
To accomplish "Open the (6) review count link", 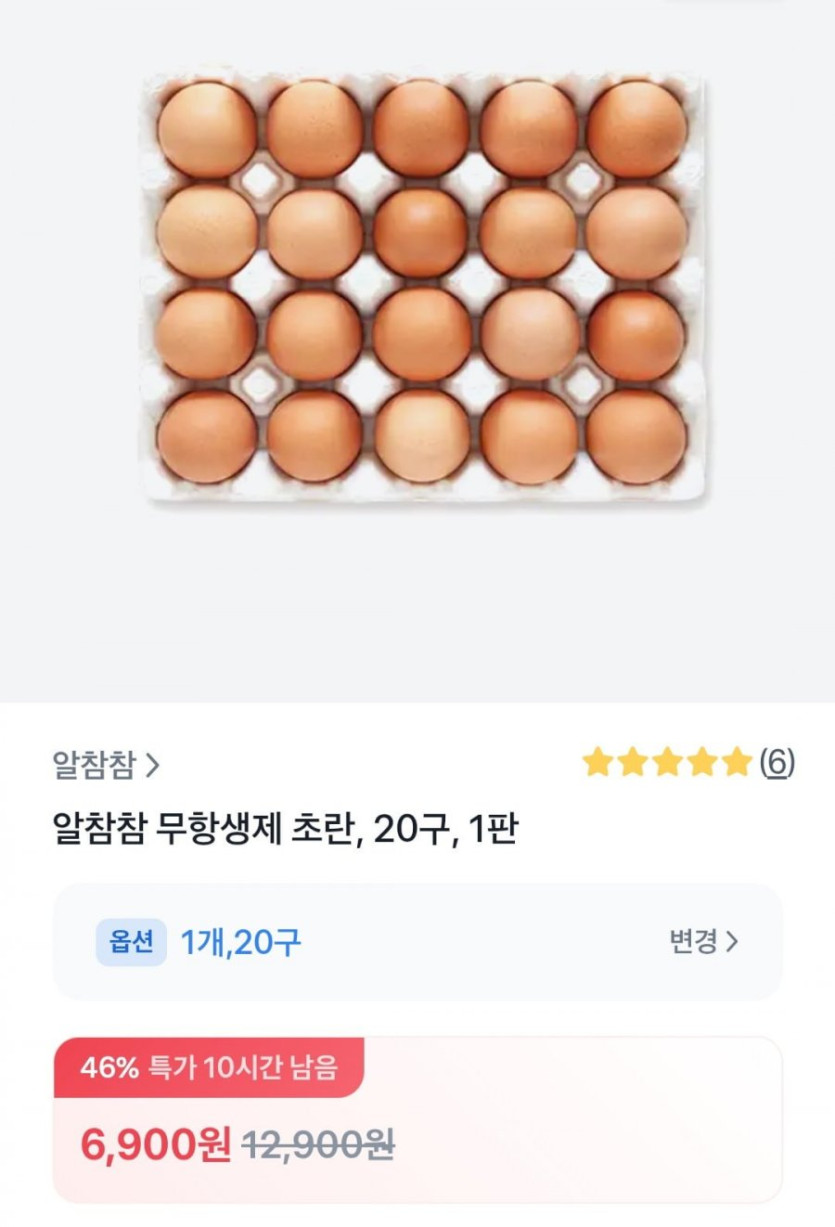I will pos(777,763).
